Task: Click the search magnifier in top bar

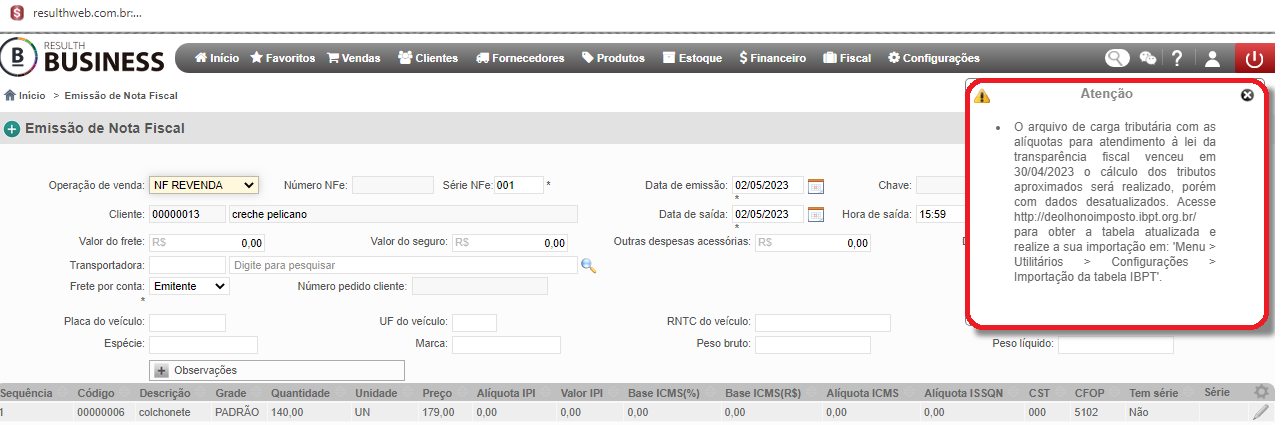Action: coord(1117,58)
